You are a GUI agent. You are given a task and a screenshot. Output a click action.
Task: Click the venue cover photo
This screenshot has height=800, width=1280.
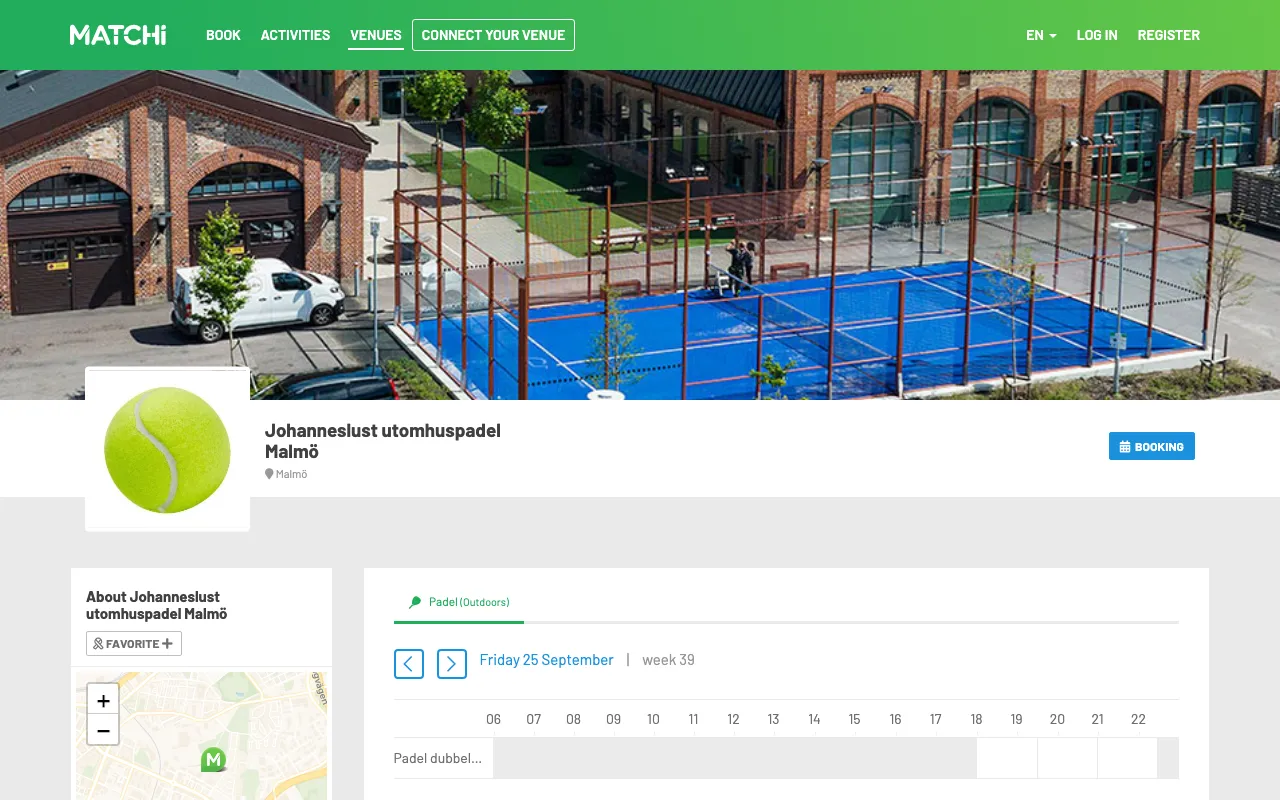click(640, 235)
